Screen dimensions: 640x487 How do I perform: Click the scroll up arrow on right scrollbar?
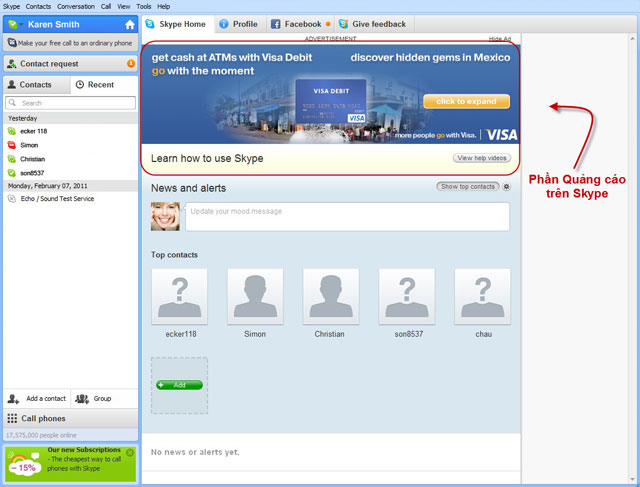coord(633,38)
